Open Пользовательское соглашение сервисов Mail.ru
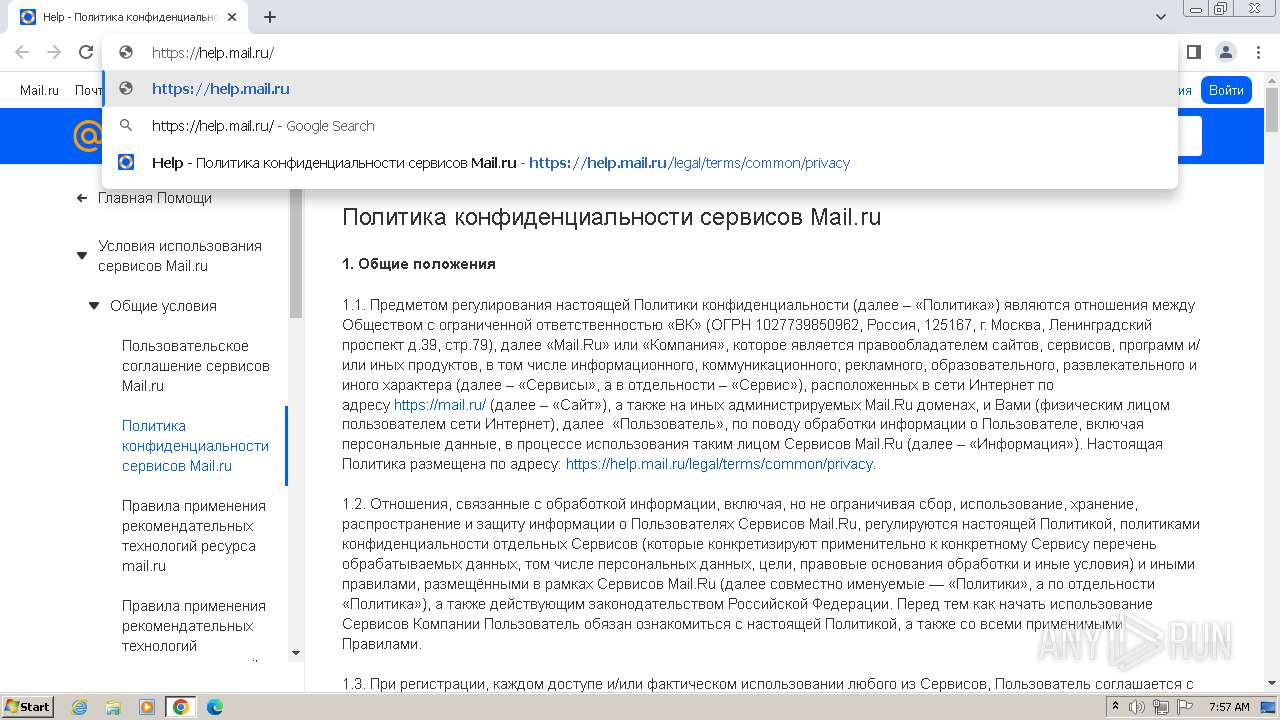 (196, 366)
